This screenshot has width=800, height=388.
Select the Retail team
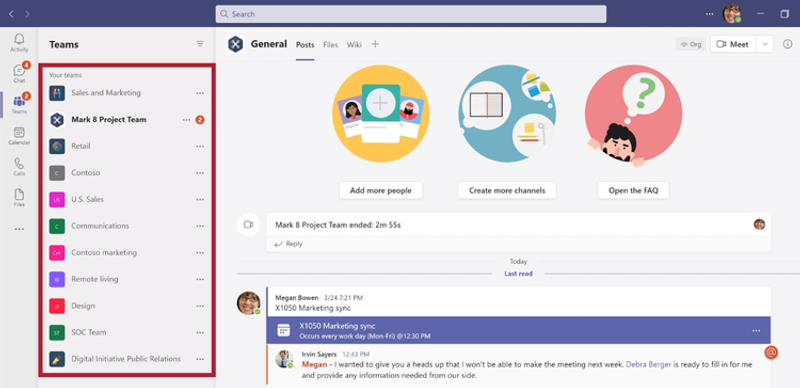click(127, 147)
